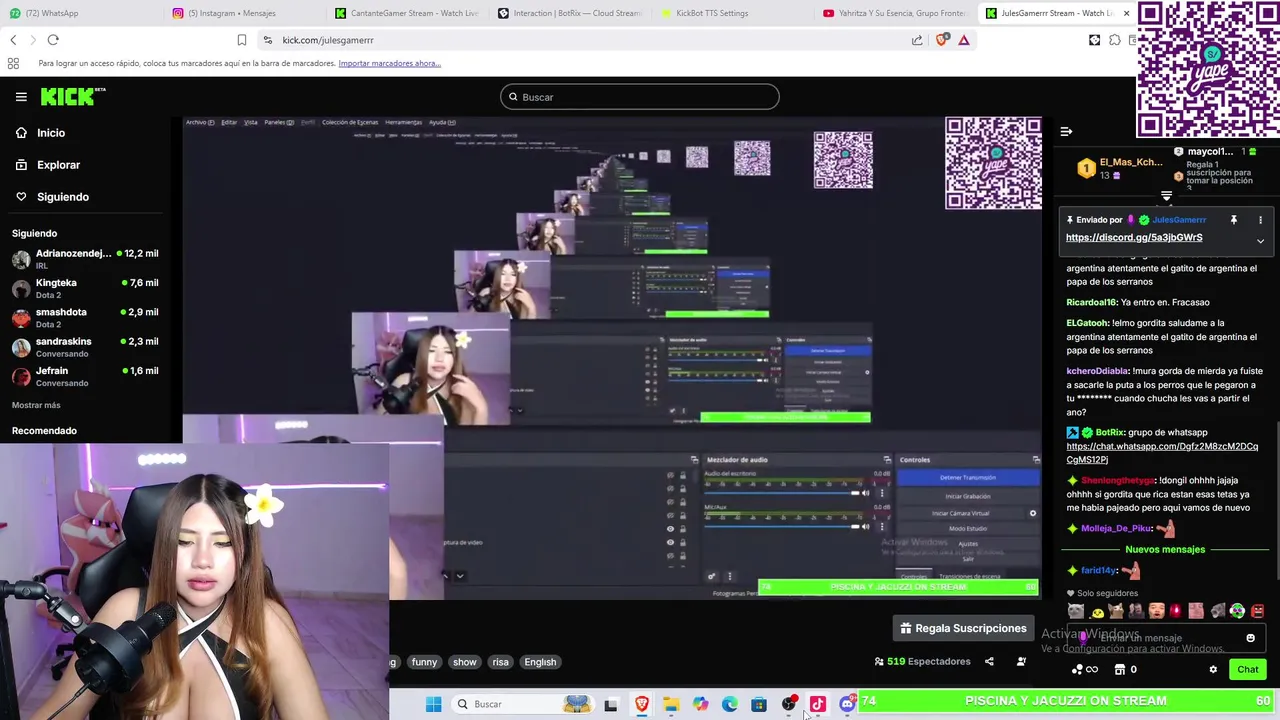Open Brave browser from the taskbar

(641, 704)
